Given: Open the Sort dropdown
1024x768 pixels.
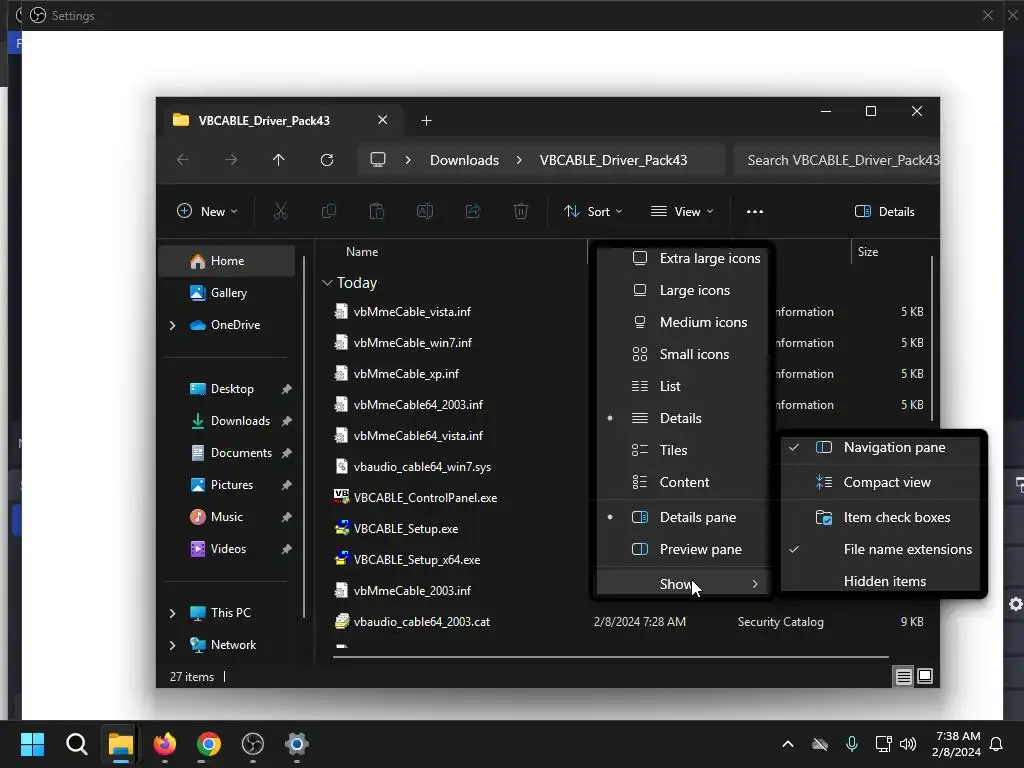Looking at the screenshot, I should pyautogui.click(x=593, y=212).
